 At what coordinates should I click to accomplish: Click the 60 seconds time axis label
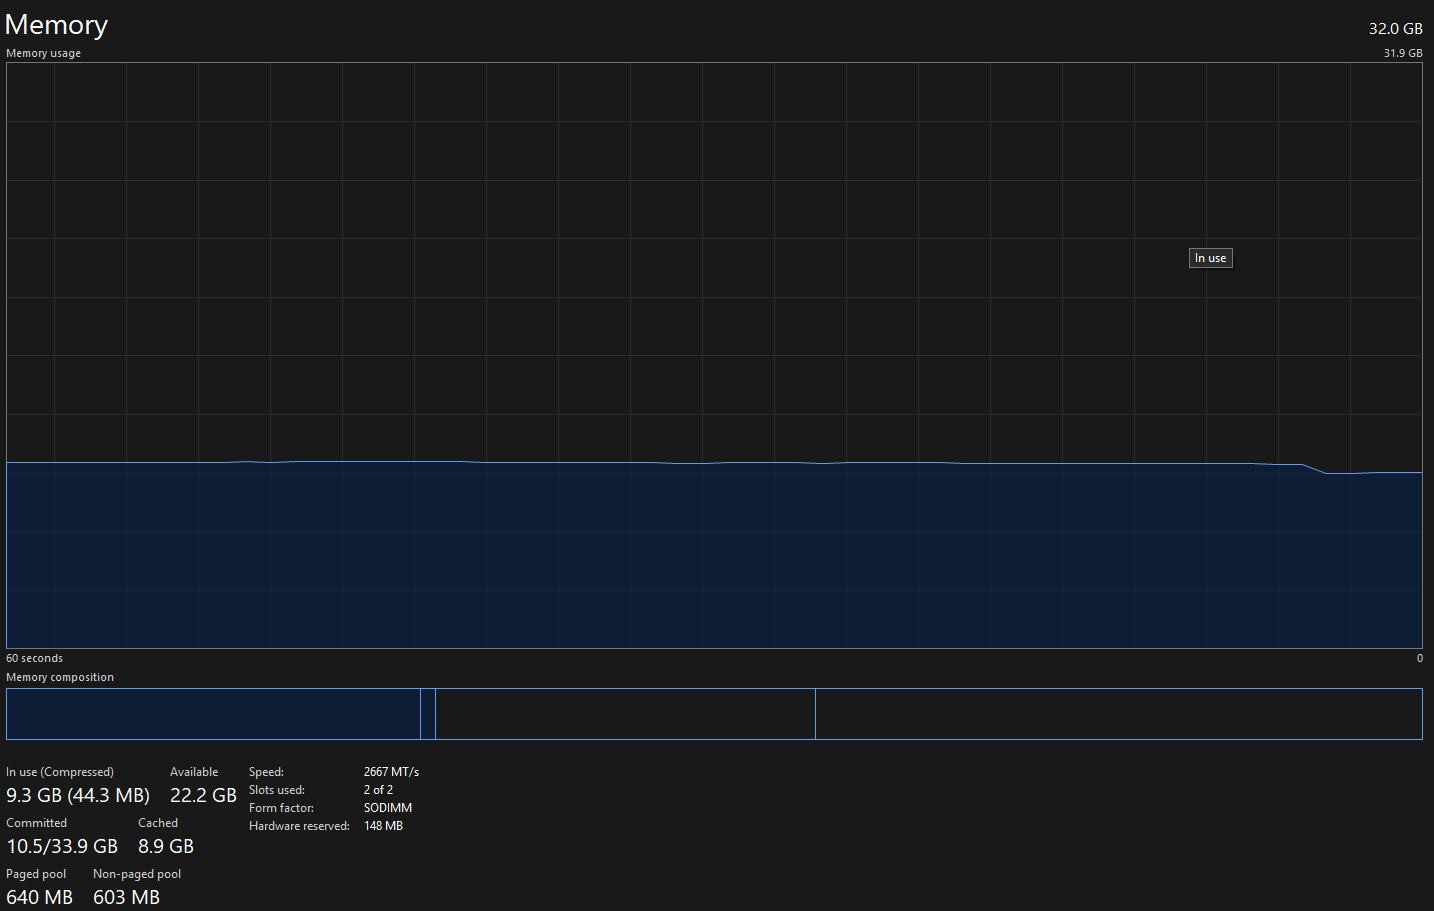(x=34, y=658)
